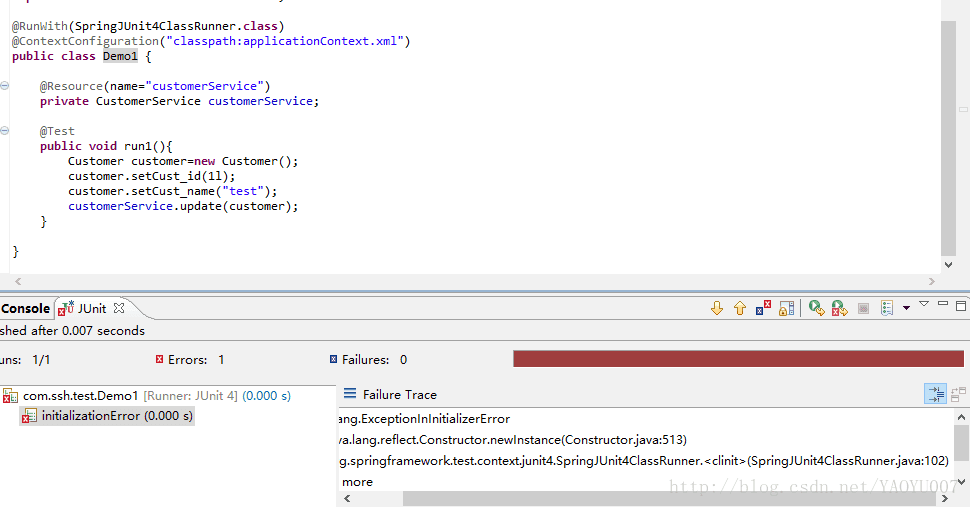Go to previous failed test arrow
The height and width of the screenshot is (507, 970).
tap(740, 308)
